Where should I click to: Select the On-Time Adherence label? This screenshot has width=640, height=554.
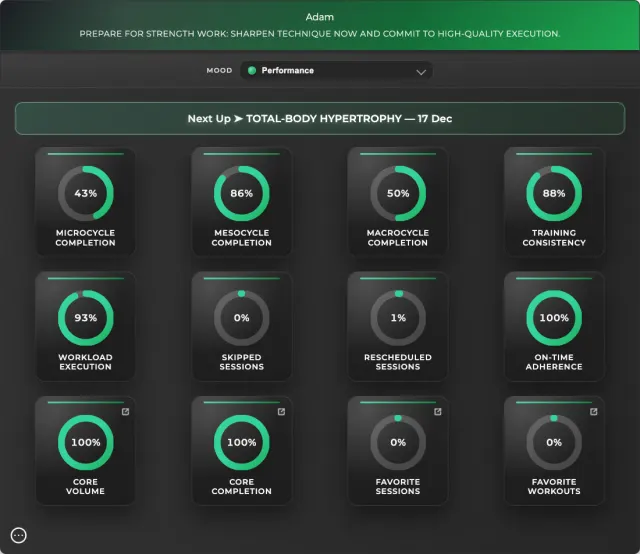[554, 362]
